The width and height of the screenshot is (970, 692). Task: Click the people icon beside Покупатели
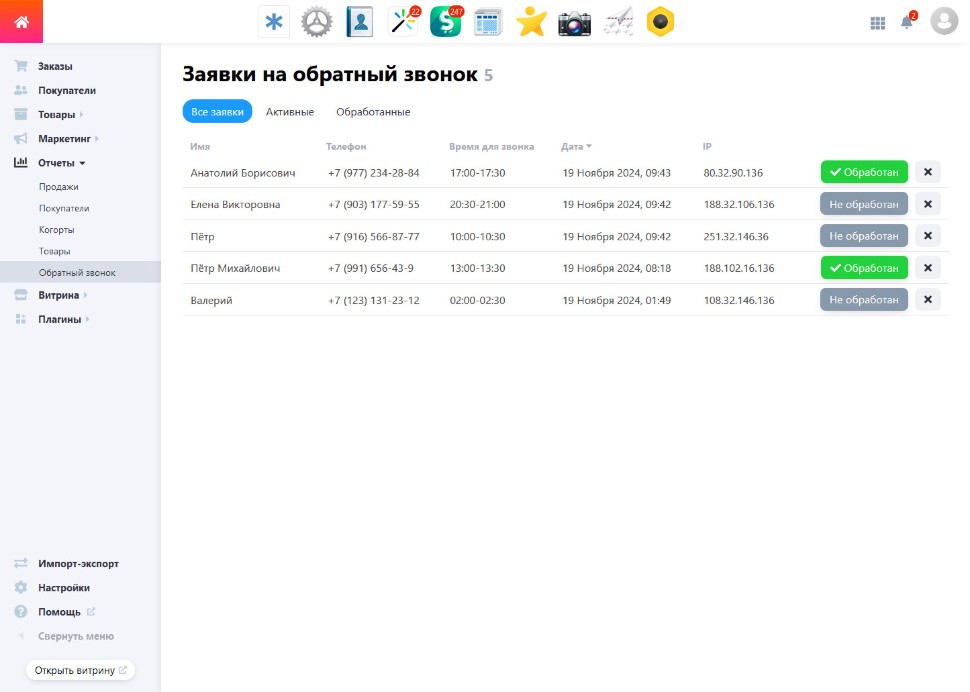[x=21, y=90]
